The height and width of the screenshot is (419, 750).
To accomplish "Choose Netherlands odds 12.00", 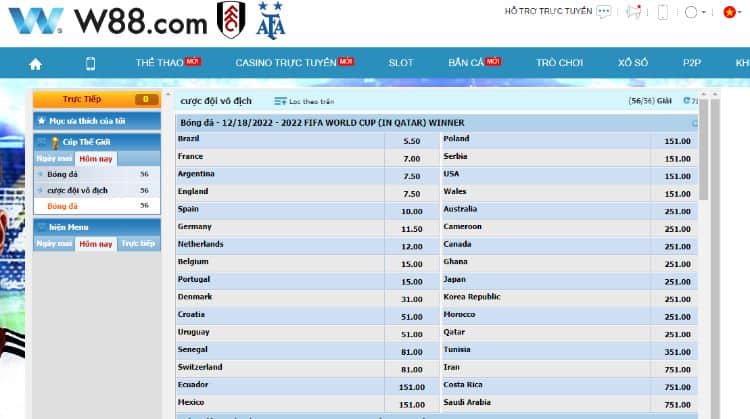I will [411, 246].
